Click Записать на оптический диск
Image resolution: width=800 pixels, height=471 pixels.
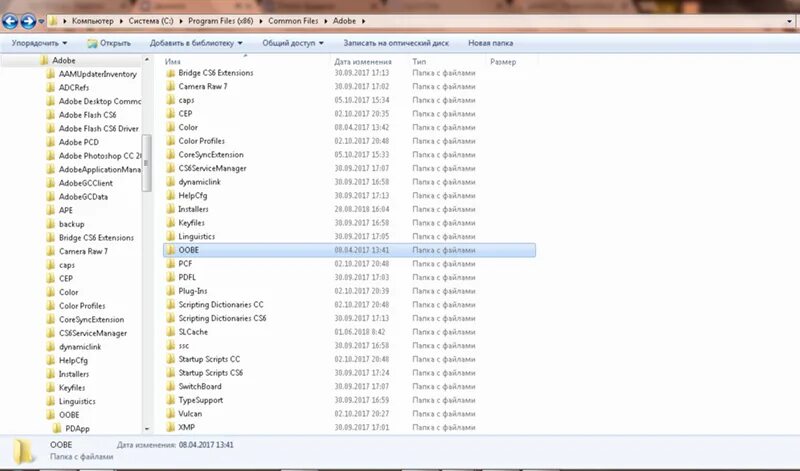(x=396, y=43)
